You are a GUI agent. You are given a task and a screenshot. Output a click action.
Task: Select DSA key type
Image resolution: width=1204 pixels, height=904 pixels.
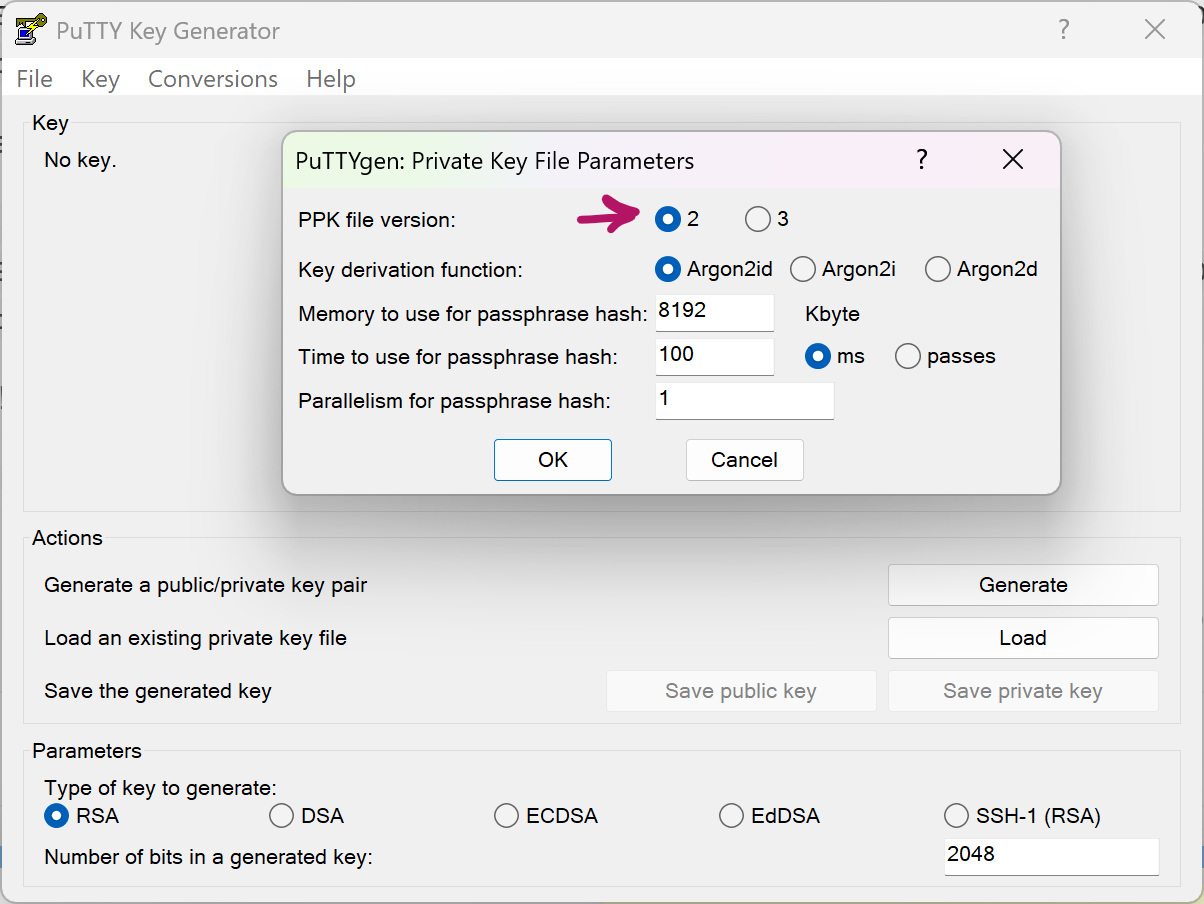pyautogui.click(x=281, y=816)
